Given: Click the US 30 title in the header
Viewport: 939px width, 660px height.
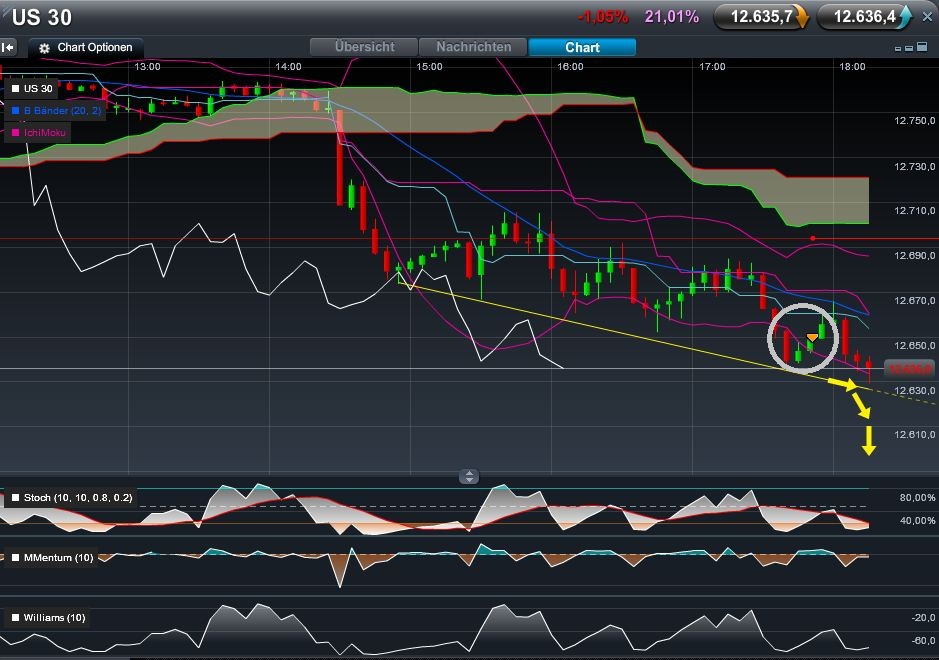Looking at the screenshot, I should tap(42, 17).
